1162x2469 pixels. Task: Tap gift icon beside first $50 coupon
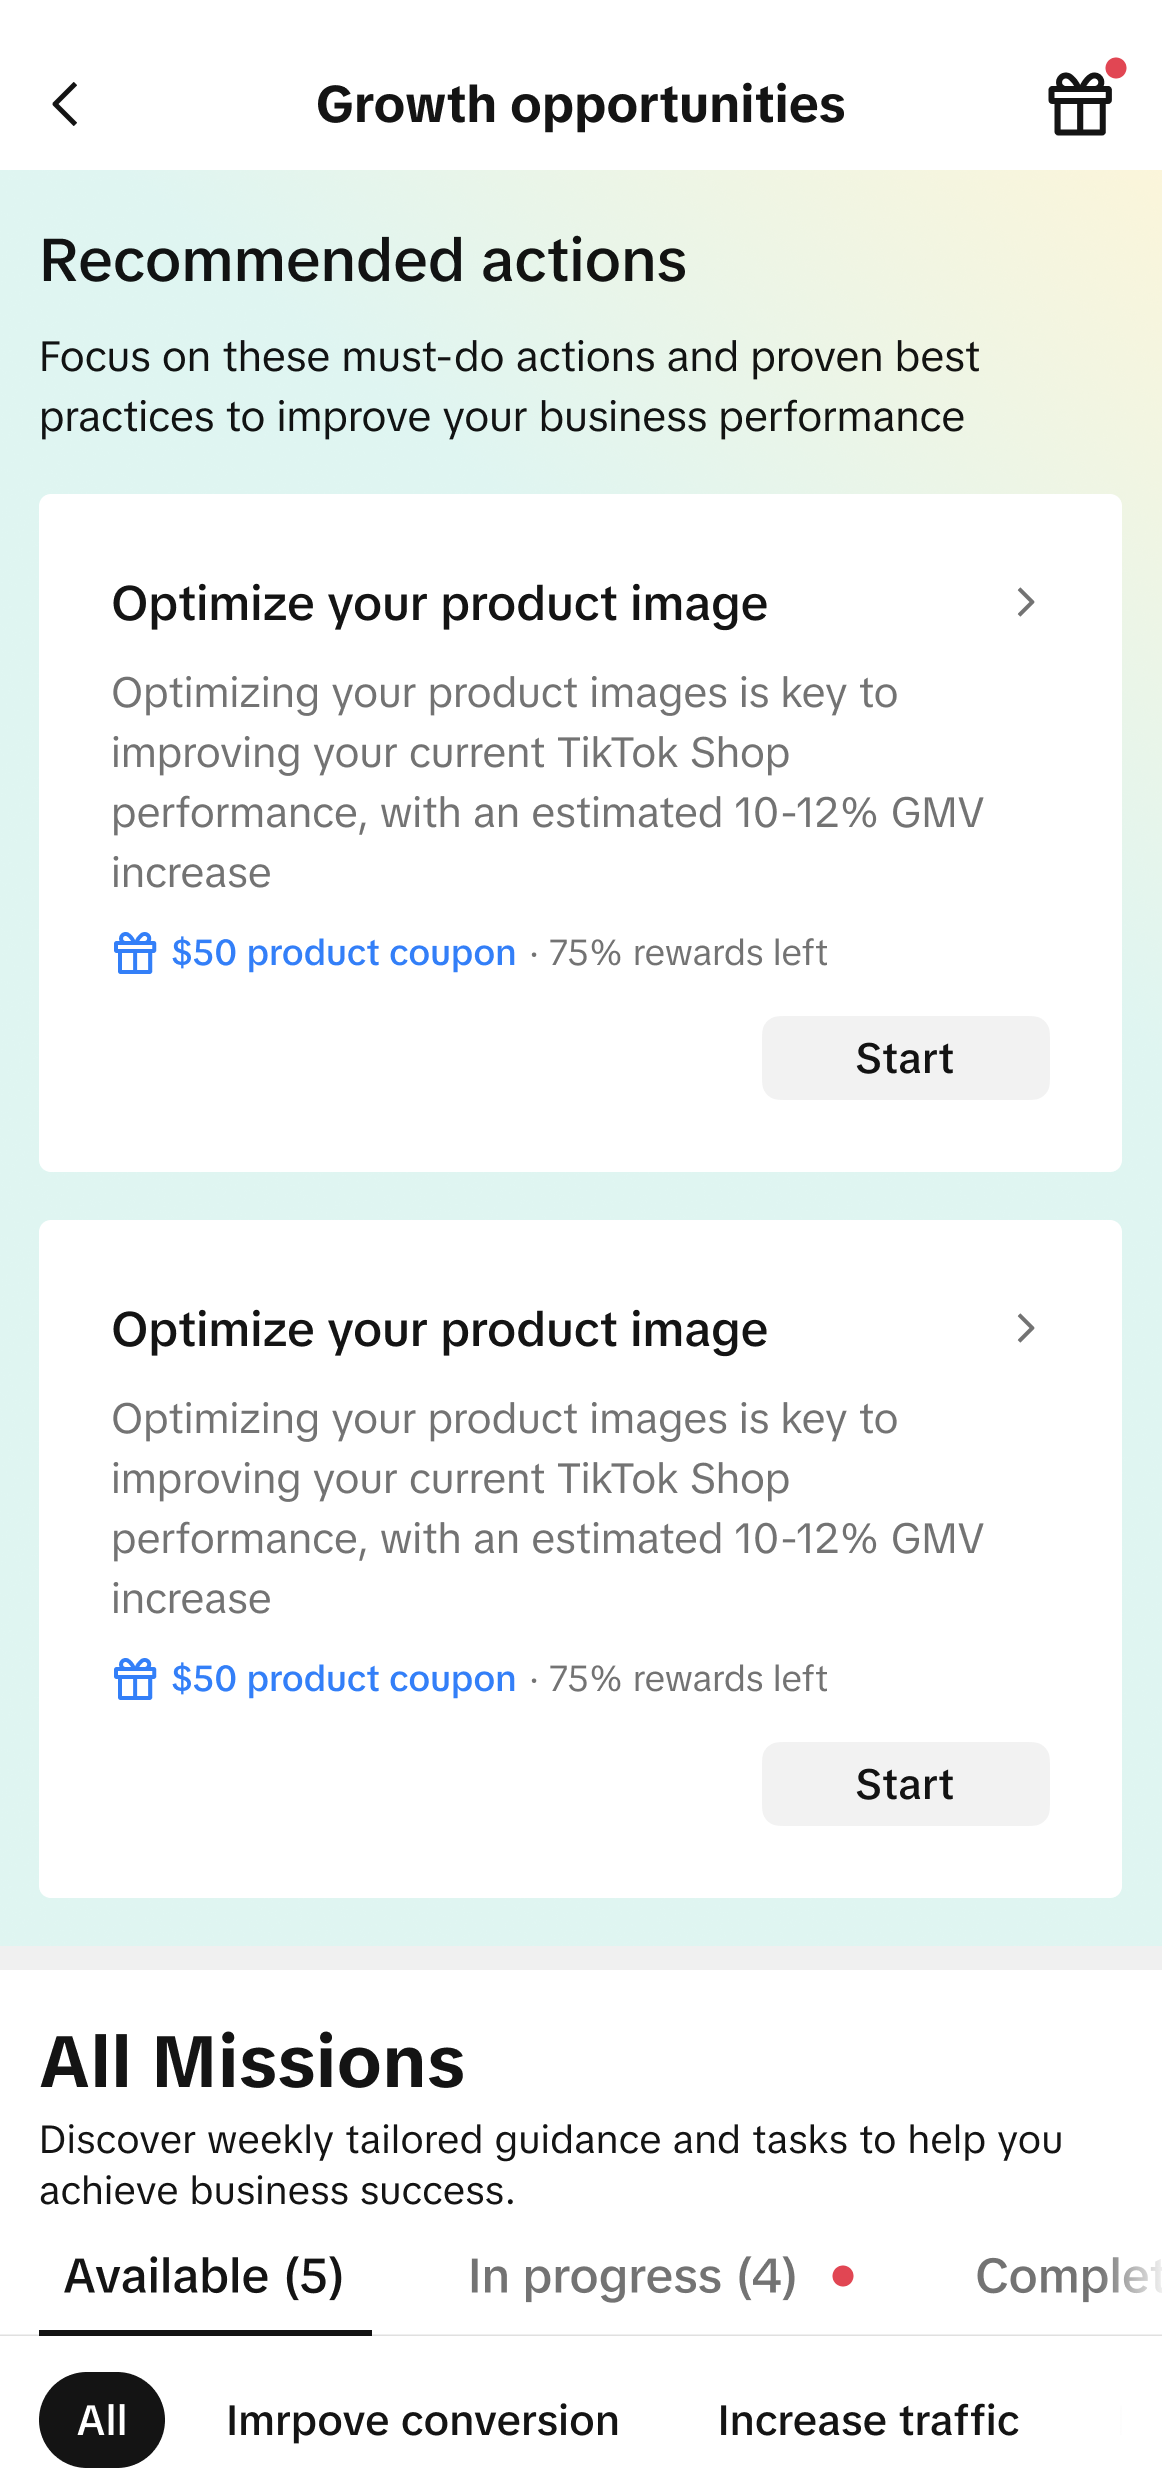(x=134, y=953)
